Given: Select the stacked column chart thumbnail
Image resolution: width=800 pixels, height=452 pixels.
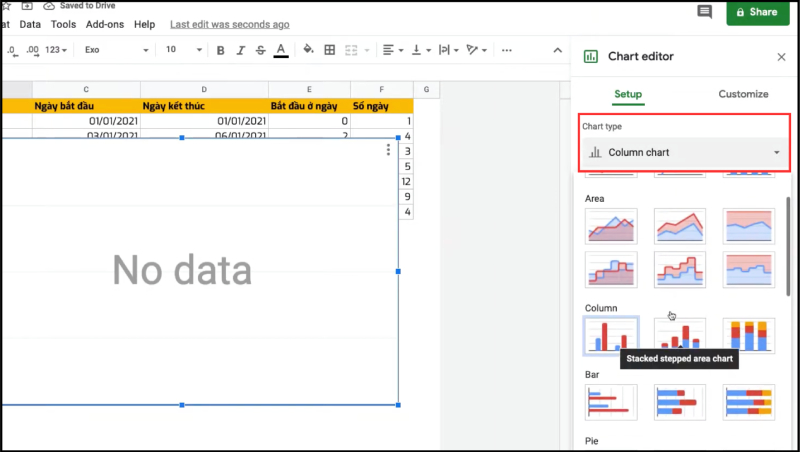Looking at the screenshot, I should 680,334.
